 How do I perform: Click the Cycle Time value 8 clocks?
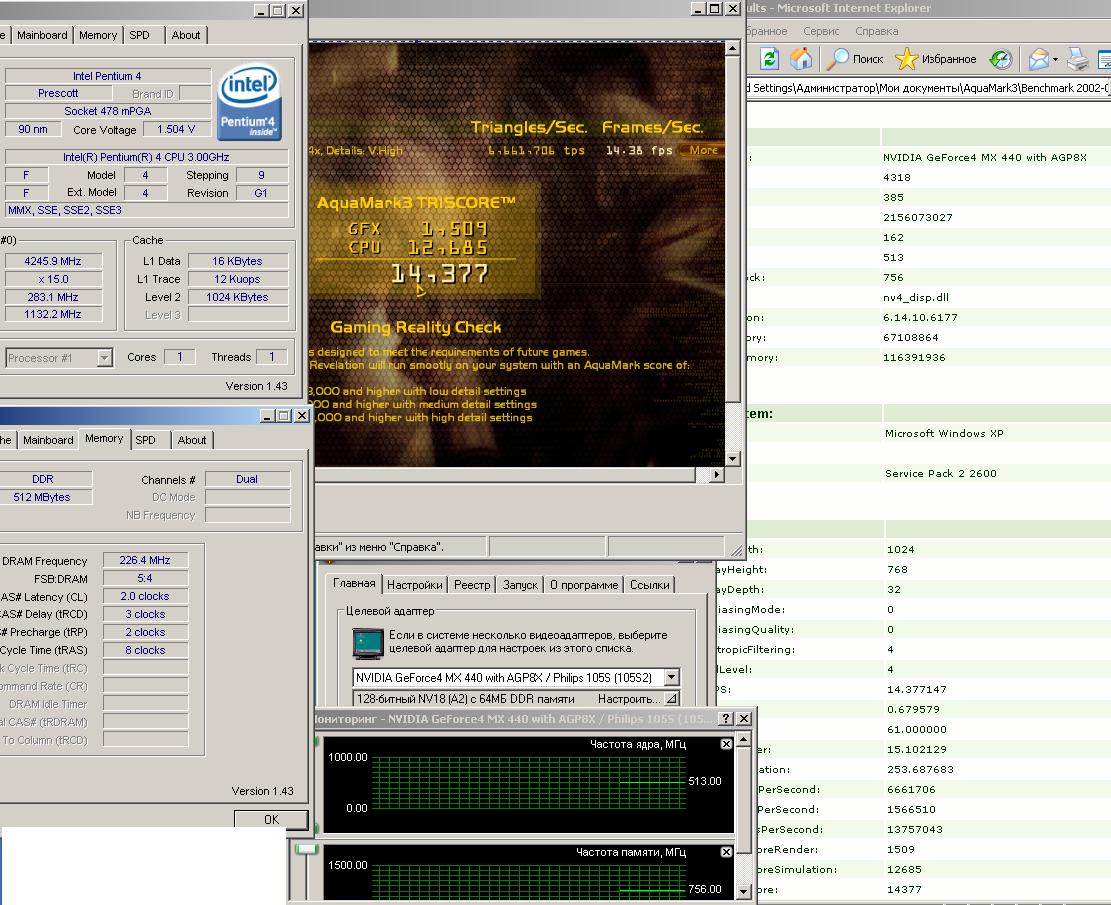(x=145, y=650)
